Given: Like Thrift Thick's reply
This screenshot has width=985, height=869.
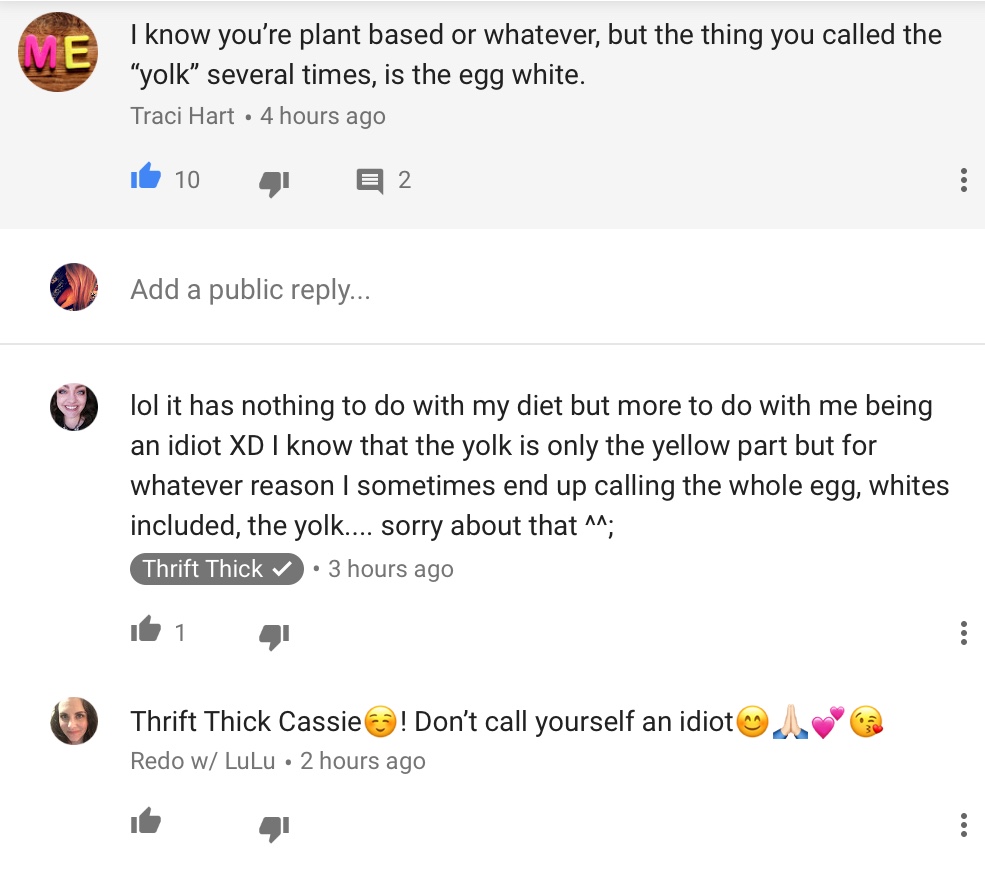Looking at the screenshot, I should [x=146, y=631].
